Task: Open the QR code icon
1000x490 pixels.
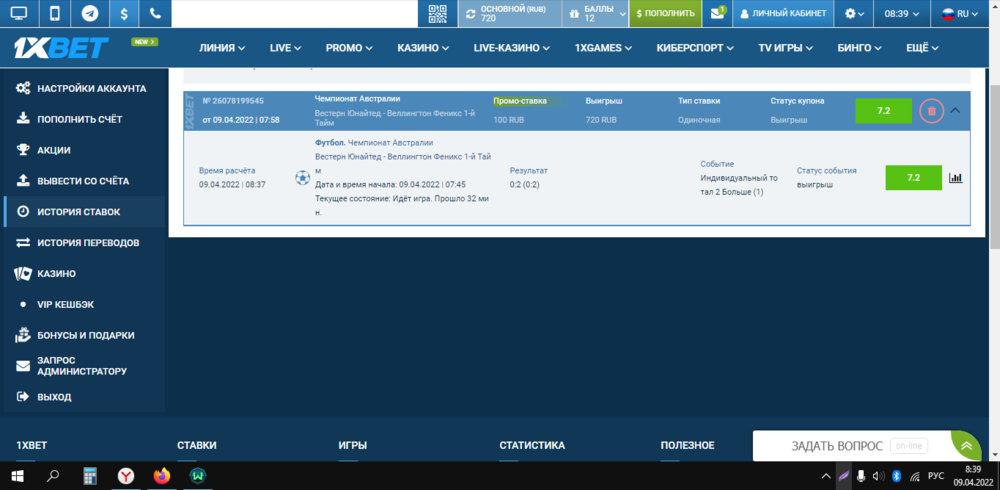Action: coord(438,13)
